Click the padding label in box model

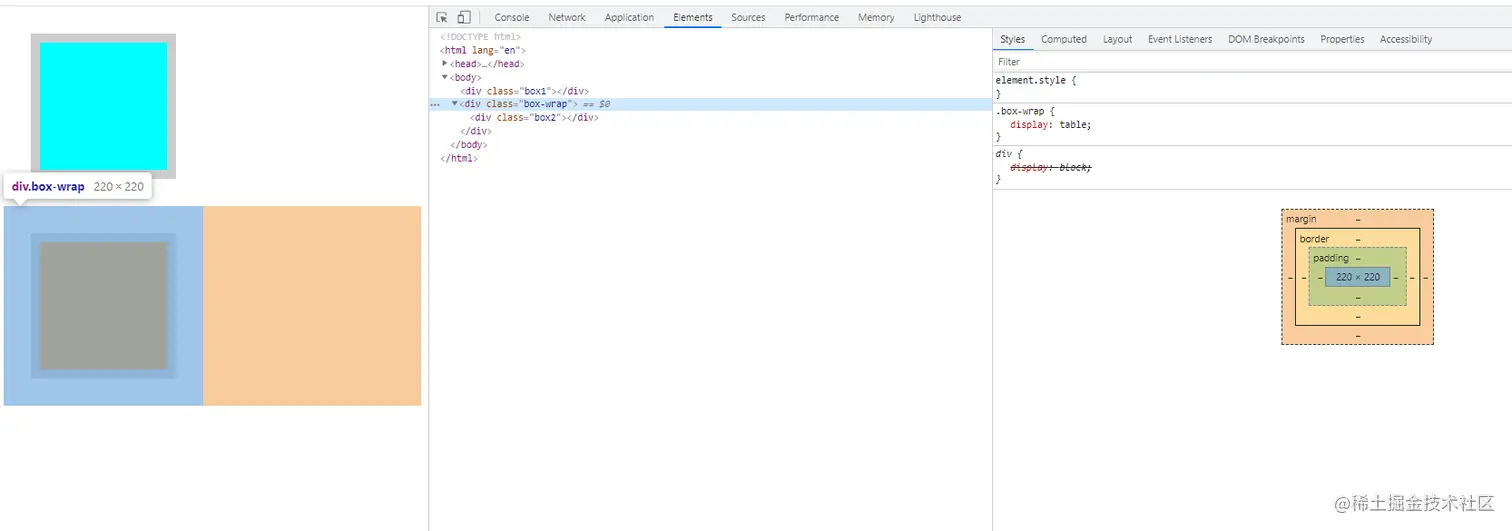[x=1331, y=258]
